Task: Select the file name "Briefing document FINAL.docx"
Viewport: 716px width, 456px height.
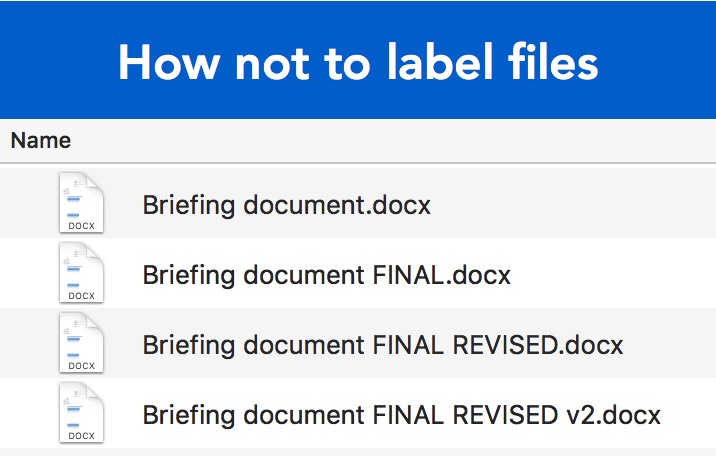Action: (x=327, y=275)
